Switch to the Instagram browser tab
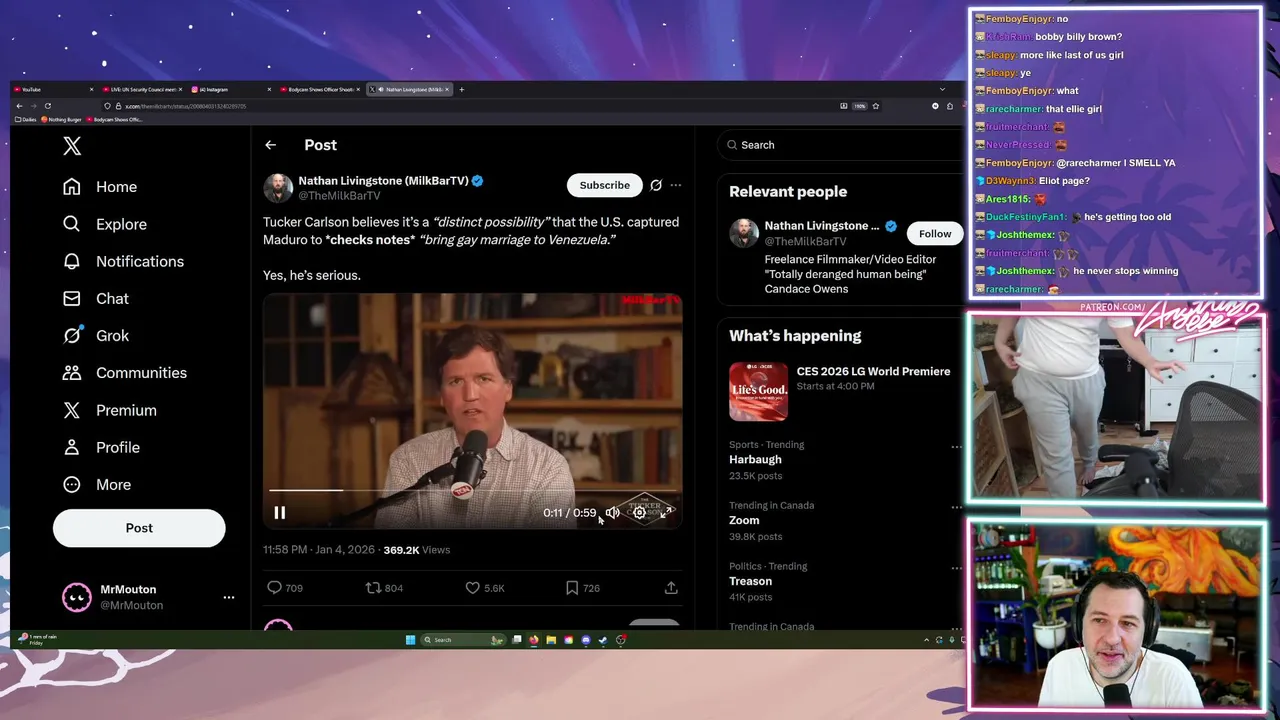Screen dimensions: 1280x720 point(230,89)
